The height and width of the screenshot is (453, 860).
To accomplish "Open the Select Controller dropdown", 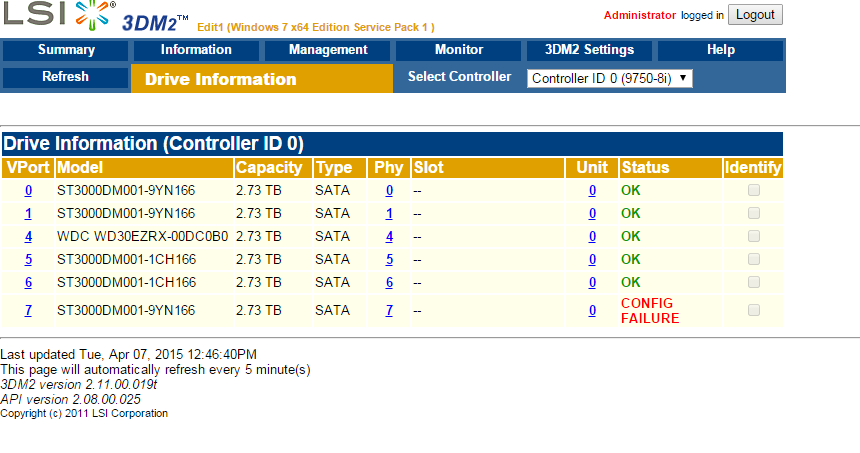I will 609,78.
